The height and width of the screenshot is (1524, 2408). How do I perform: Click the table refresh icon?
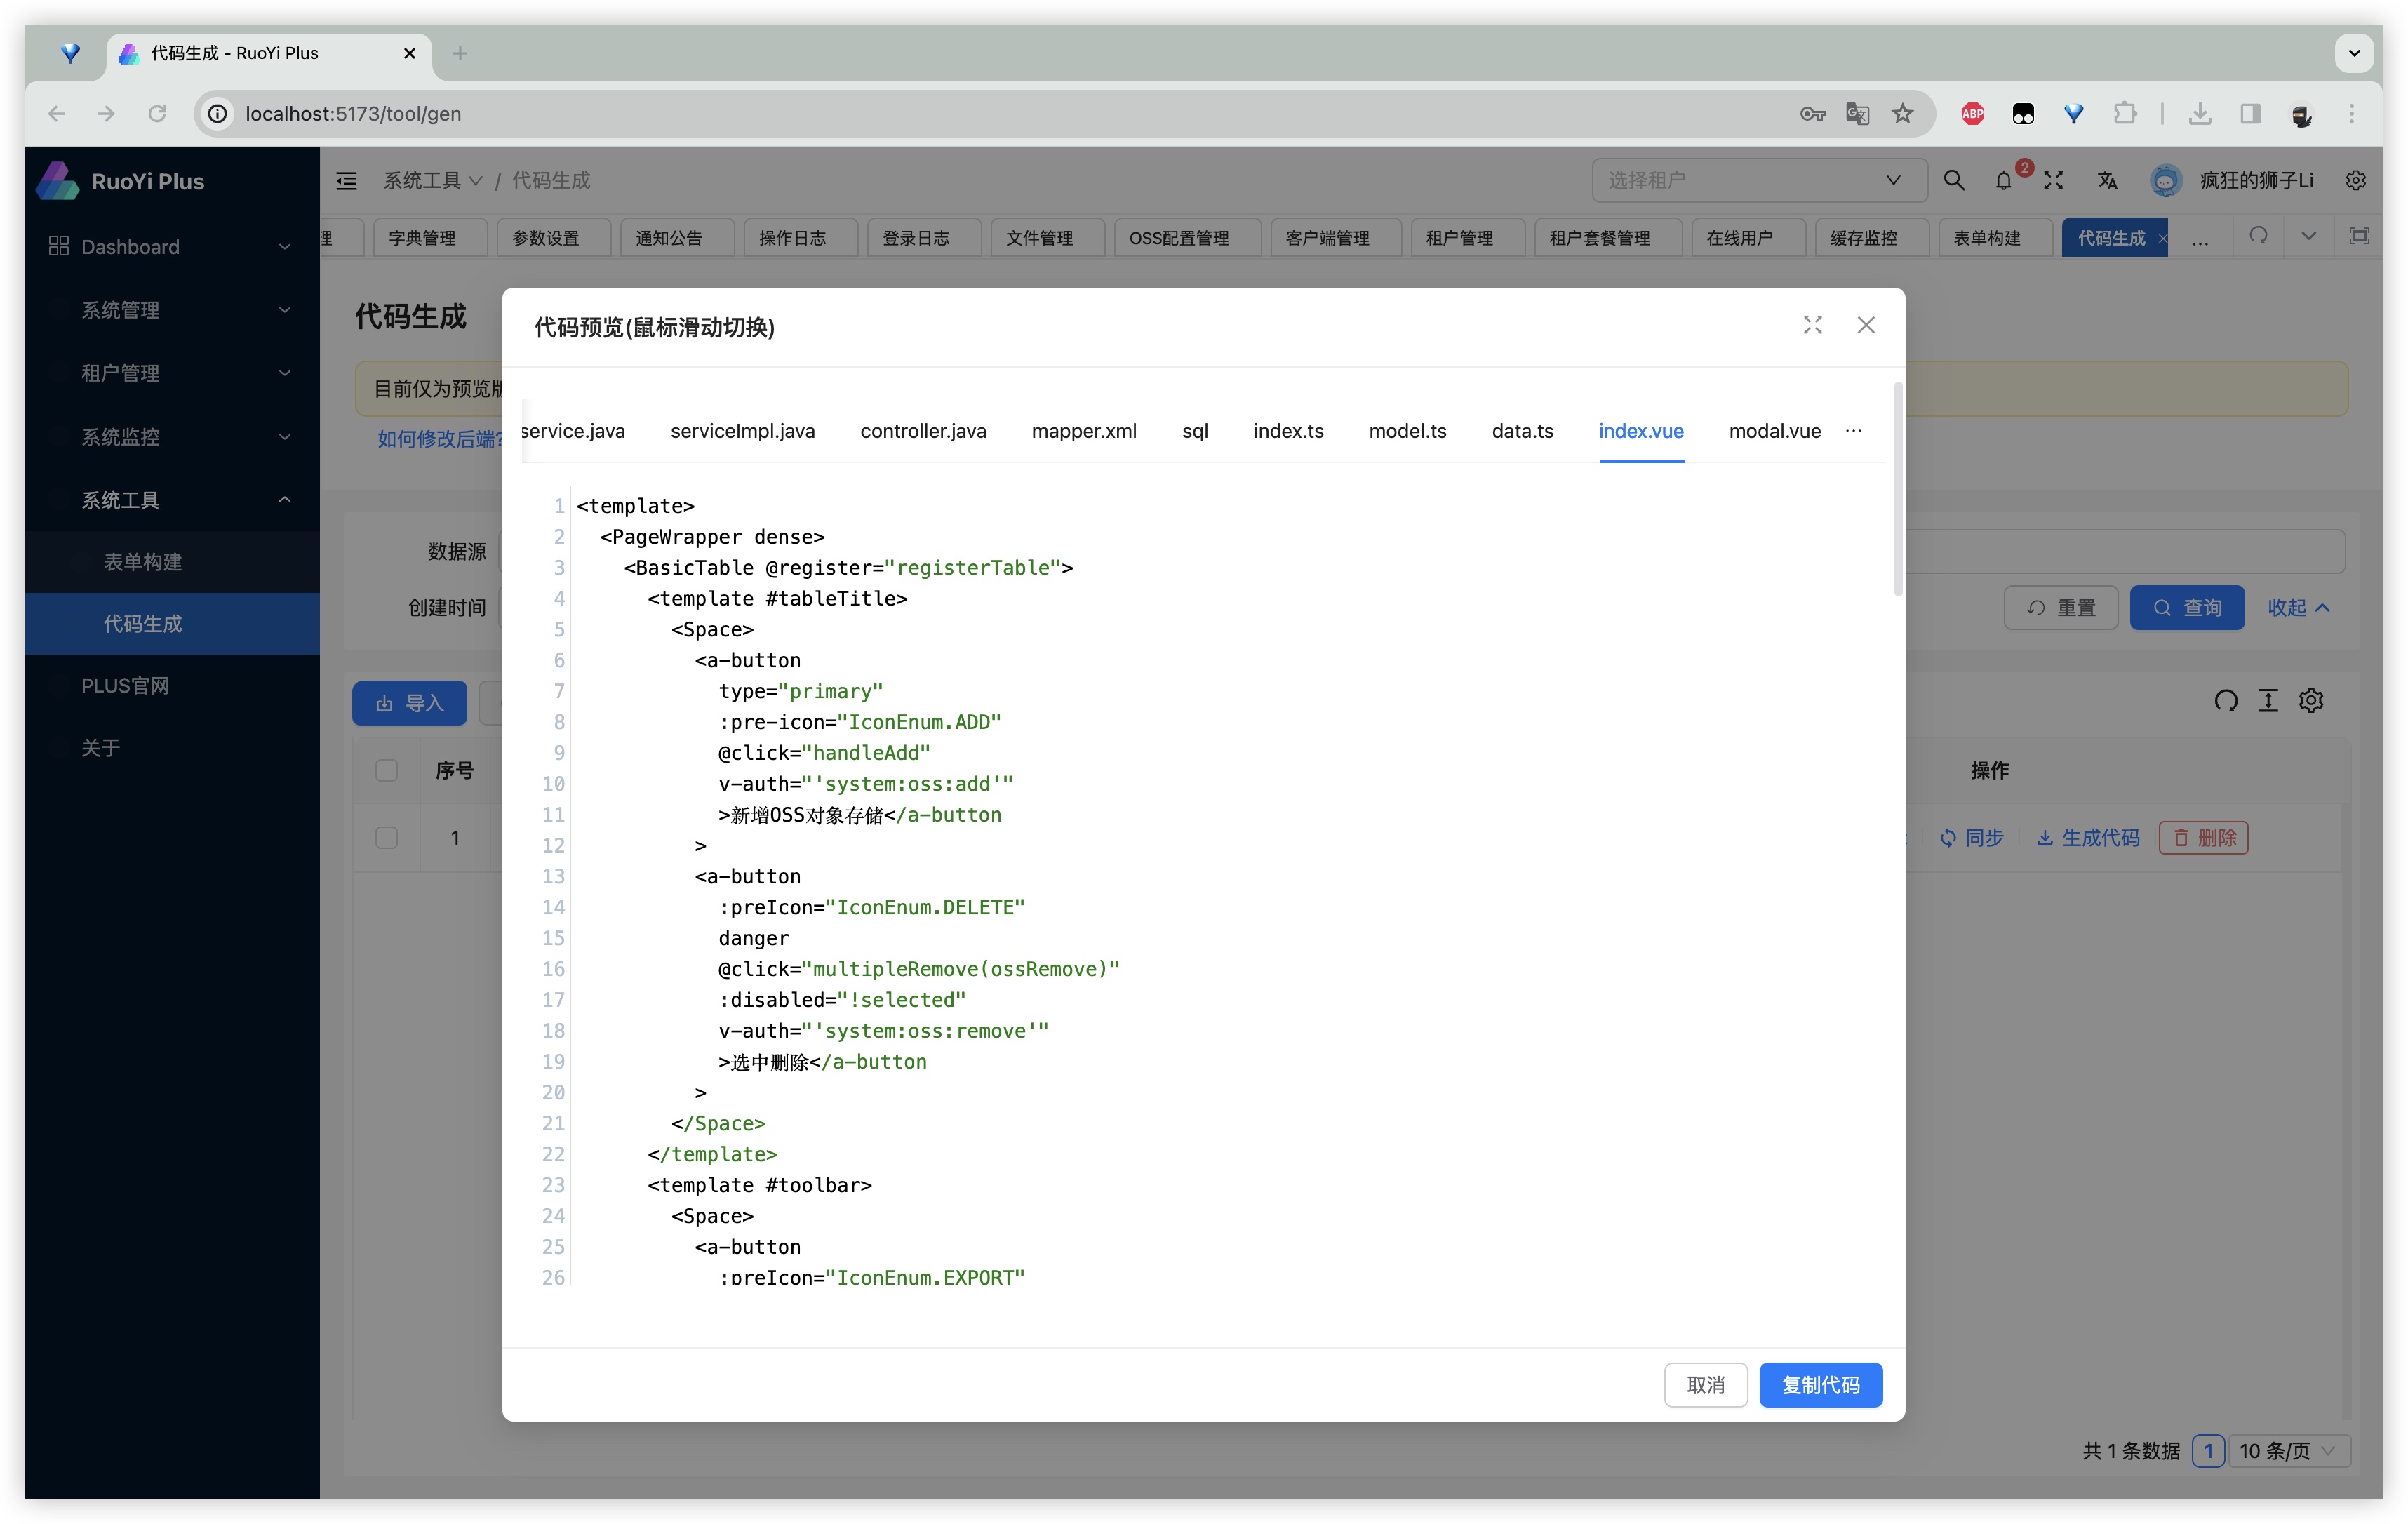(2225, 701)
